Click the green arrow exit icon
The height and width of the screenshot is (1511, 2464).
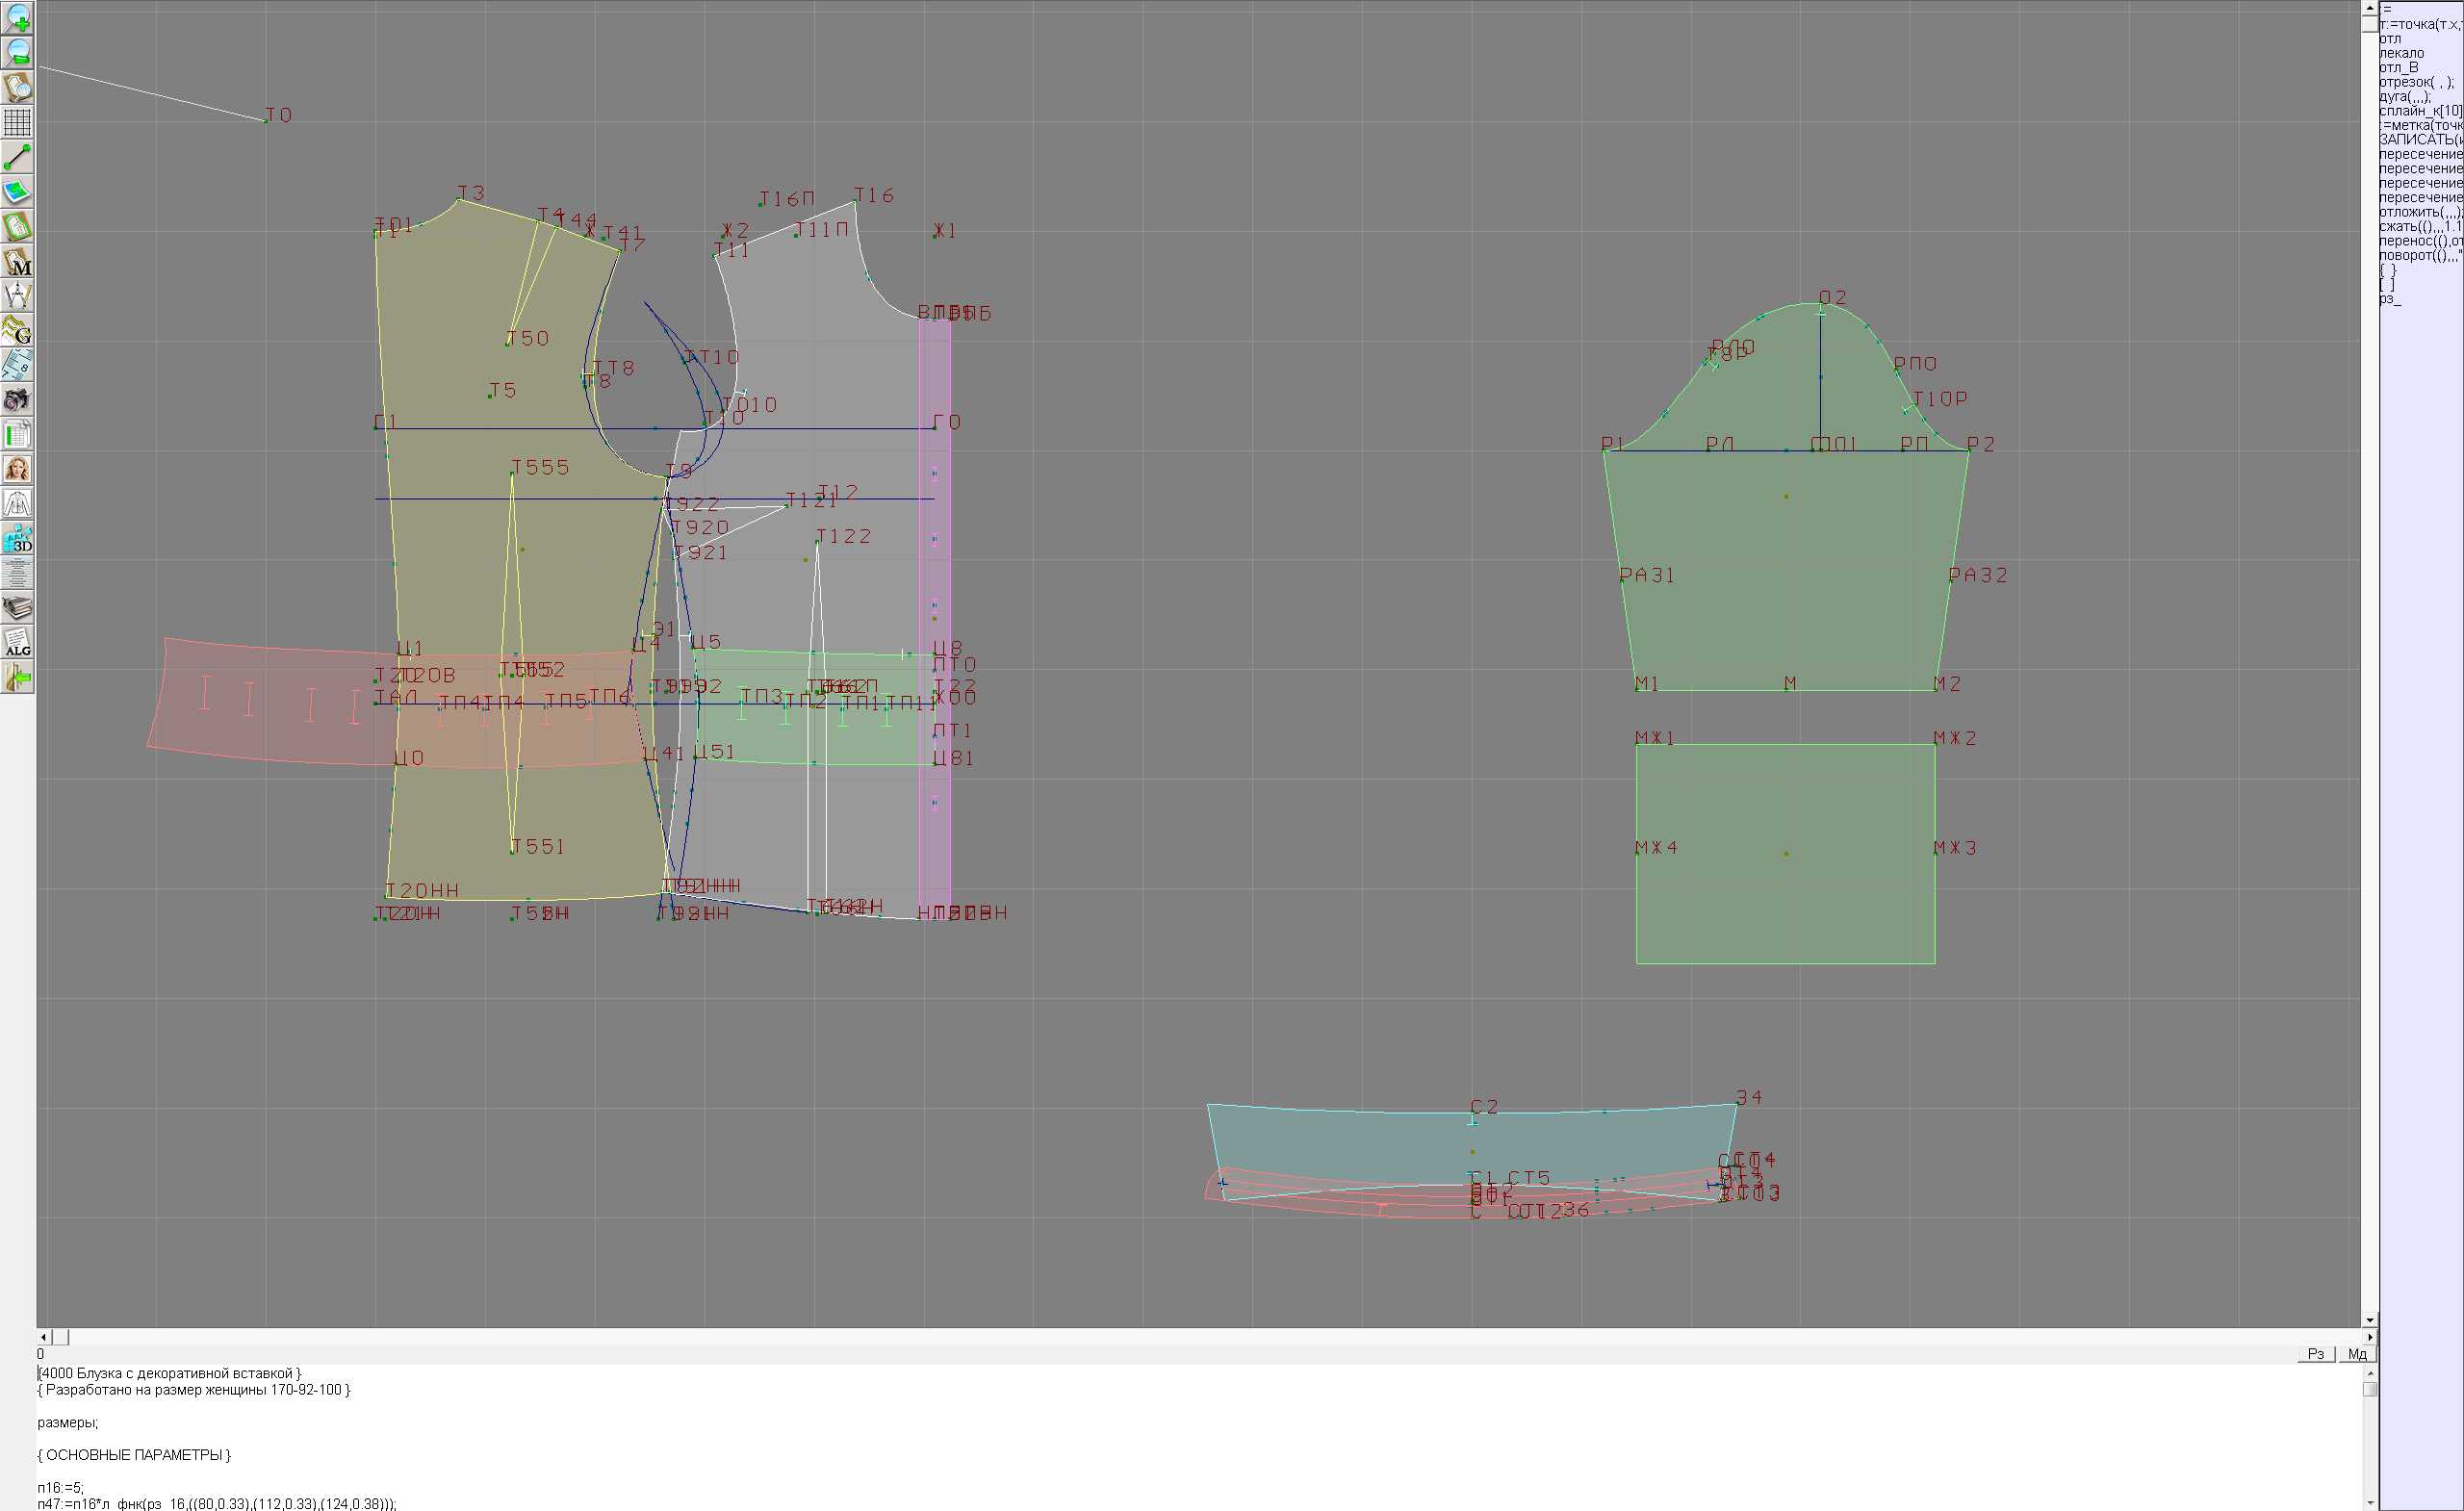click(18, 678)
